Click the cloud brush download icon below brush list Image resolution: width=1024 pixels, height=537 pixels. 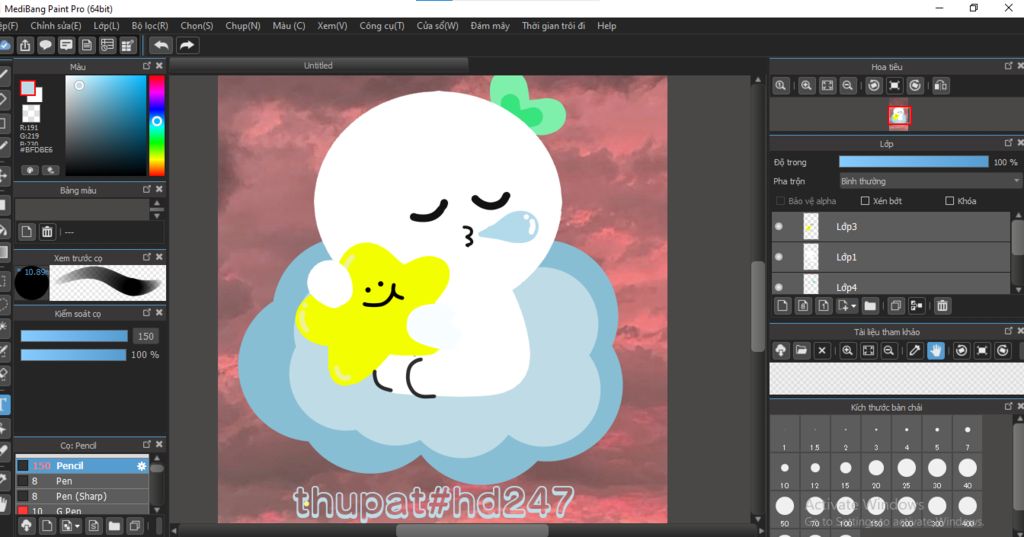pyautogui.click(x=26, y=526)
